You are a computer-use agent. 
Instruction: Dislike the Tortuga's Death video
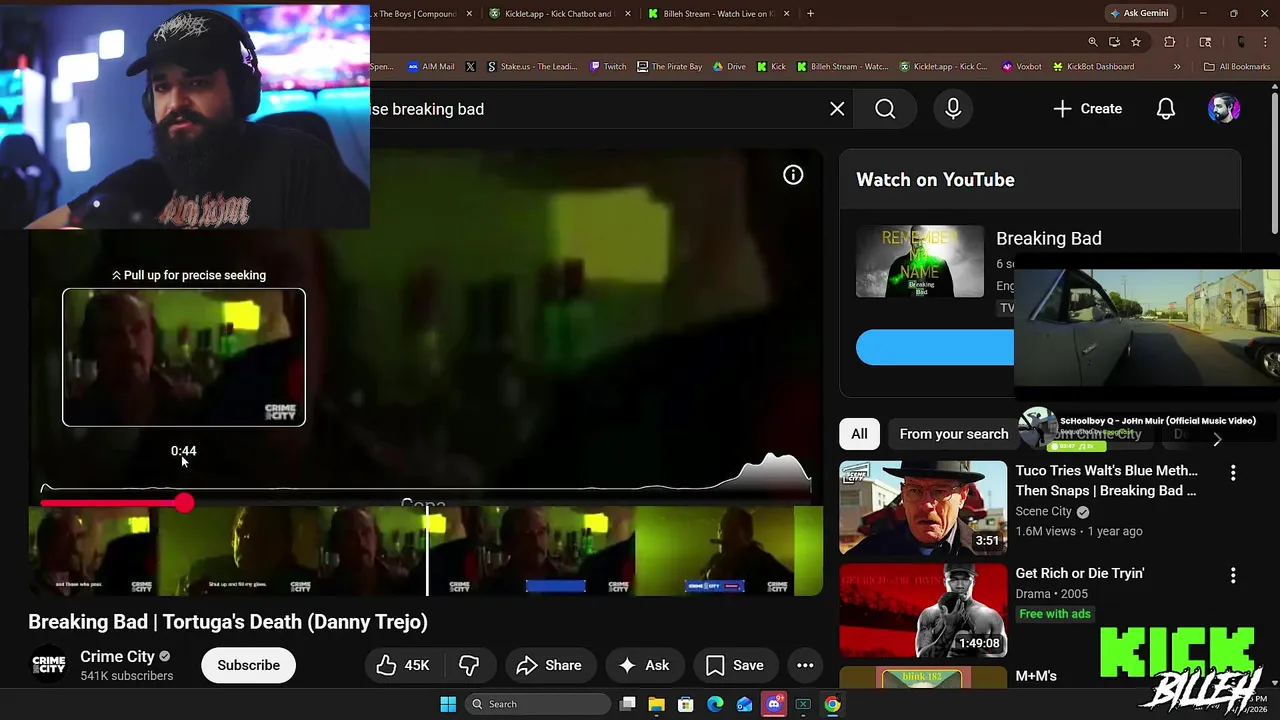coord(469,665)
